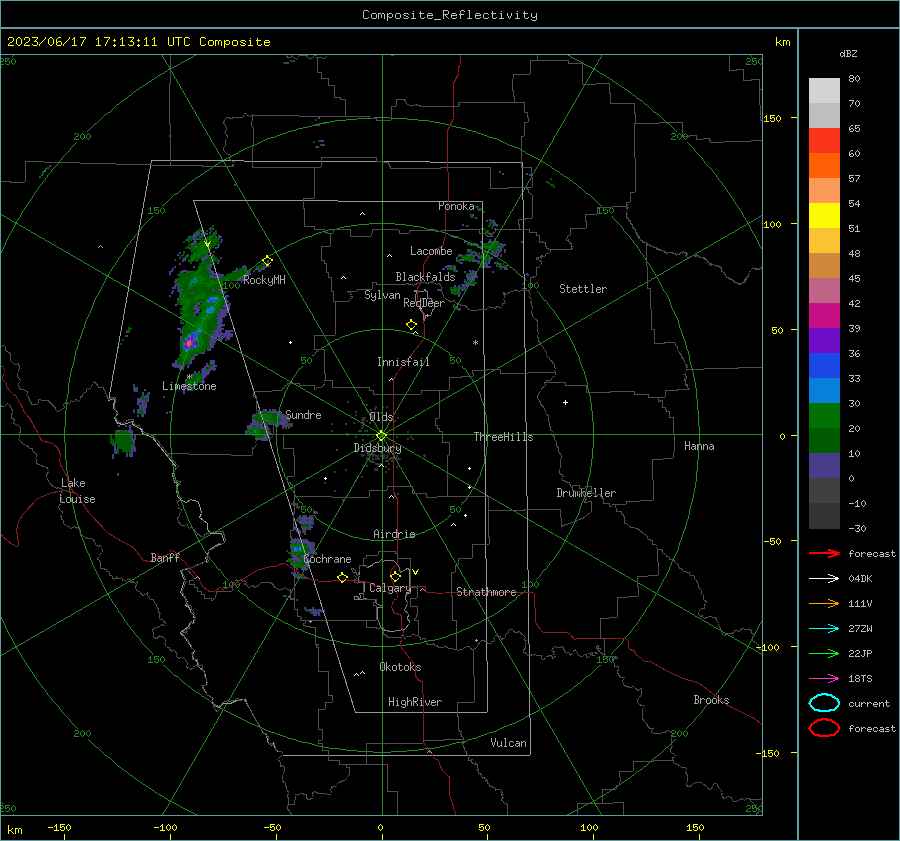Click the Ponoka city label
This screenshot has height=841, width=900.
pyautogui.click(x=456, y=206)
